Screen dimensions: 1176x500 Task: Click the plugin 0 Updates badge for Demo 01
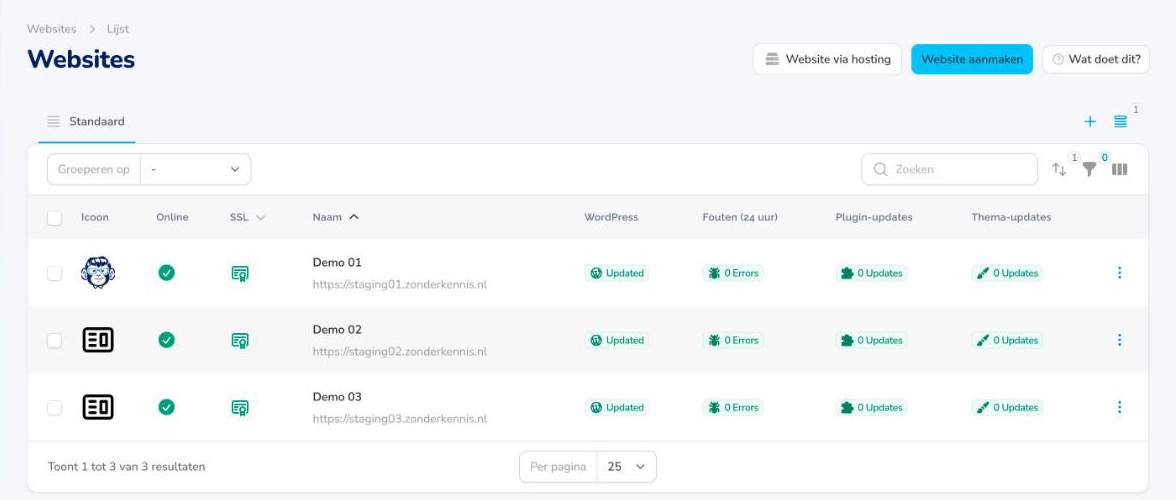point(871,273)
